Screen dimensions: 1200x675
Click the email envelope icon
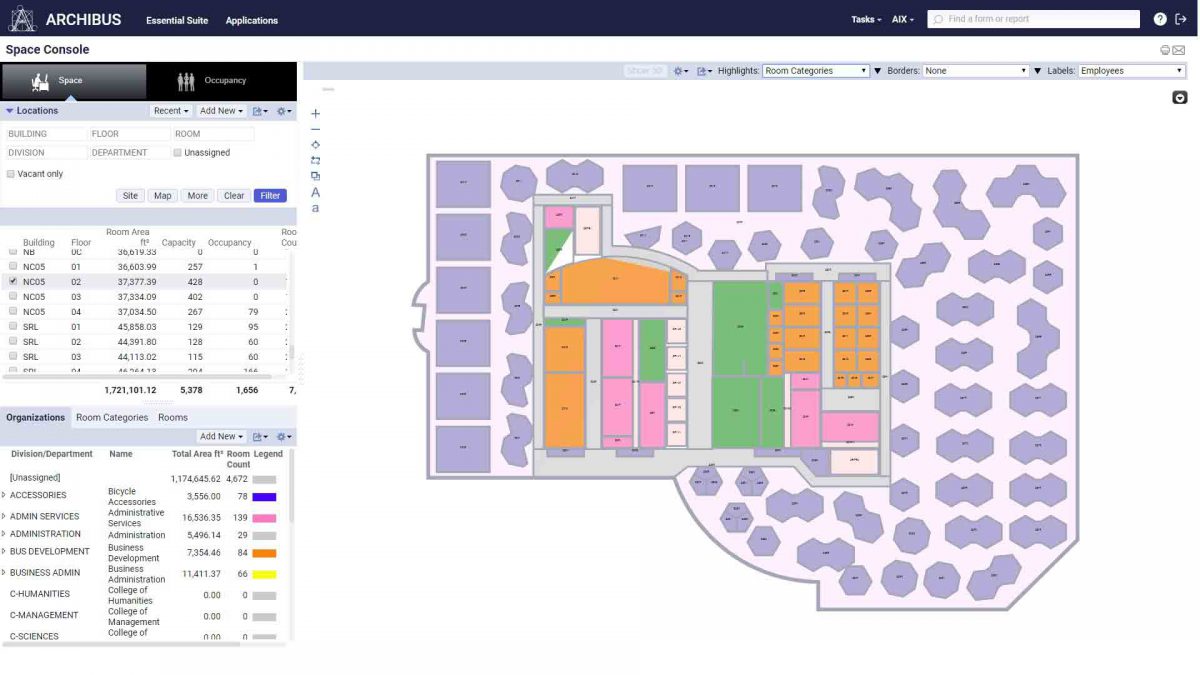[1179, 50]
